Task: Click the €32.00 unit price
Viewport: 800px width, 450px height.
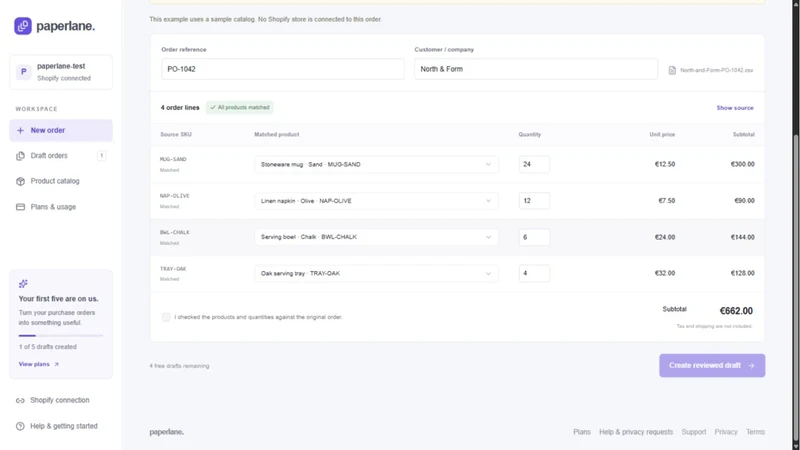Action: click(665, 273)
